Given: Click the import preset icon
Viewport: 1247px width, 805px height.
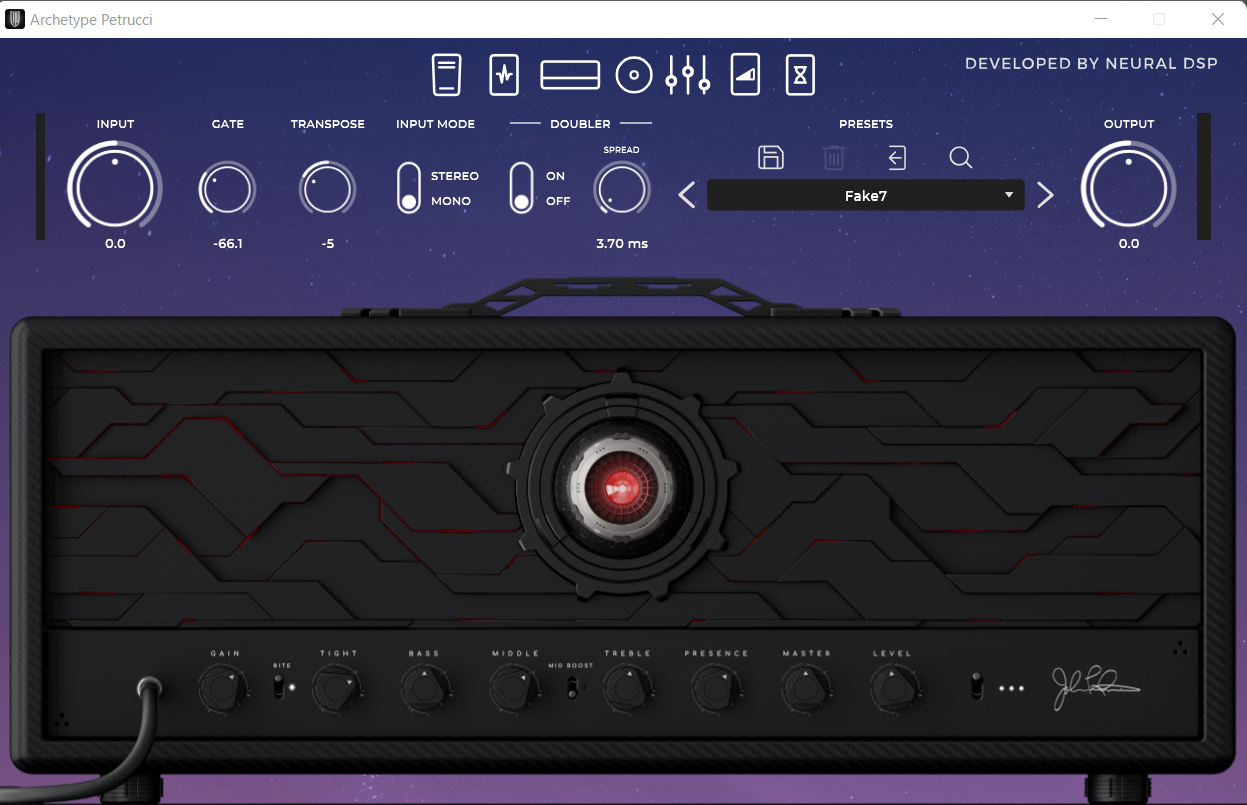Looking at the screenshot, I should (x=897, y=157).
